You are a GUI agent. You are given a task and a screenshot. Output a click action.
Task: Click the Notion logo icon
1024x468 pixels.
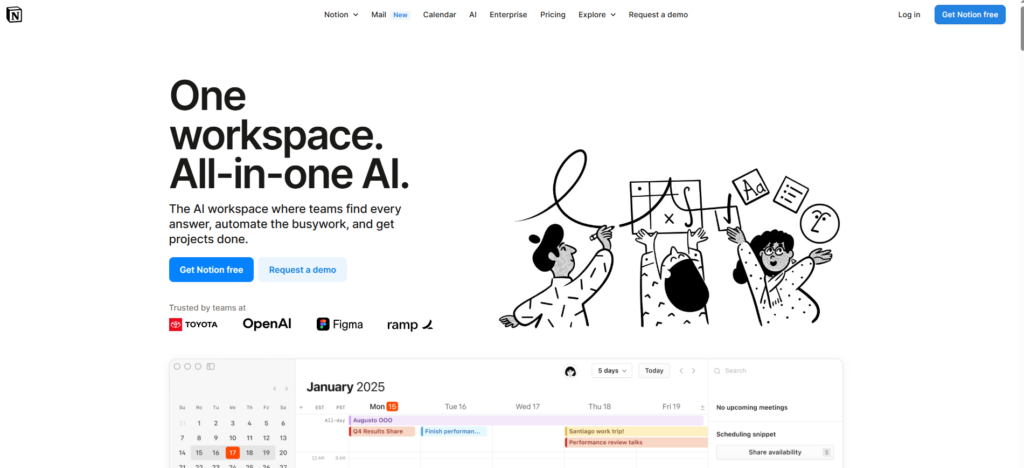[x=14, y=14]
